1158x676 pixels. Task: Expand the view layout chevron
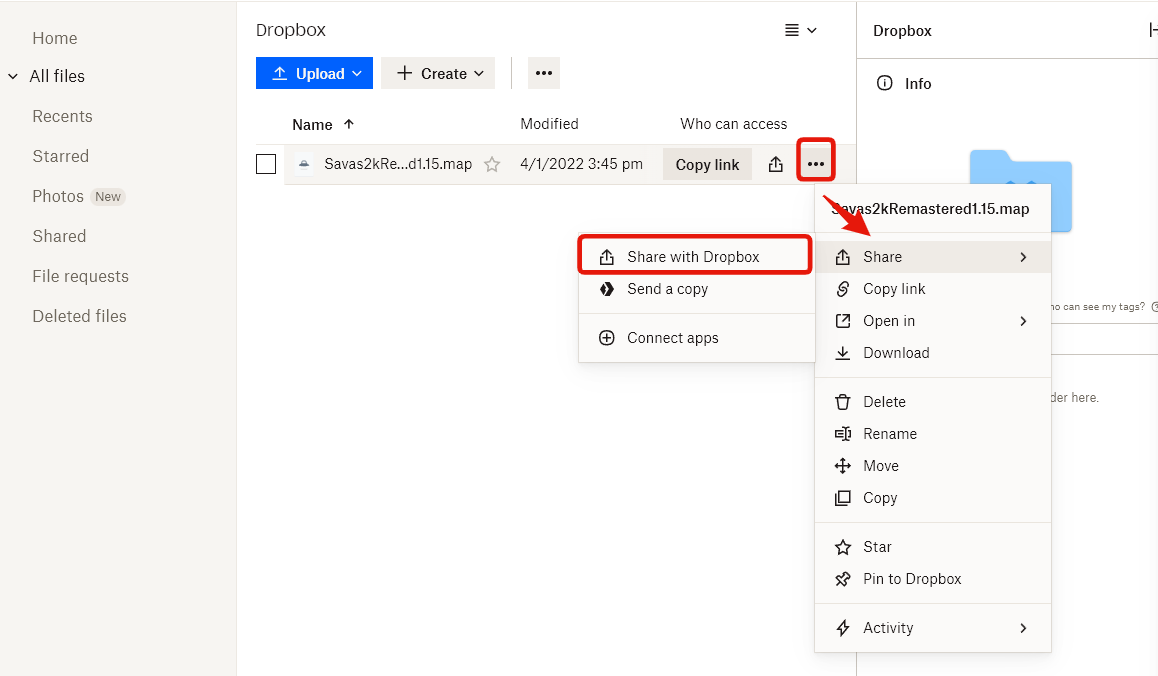pyautogui.click(x=812, y=30)
